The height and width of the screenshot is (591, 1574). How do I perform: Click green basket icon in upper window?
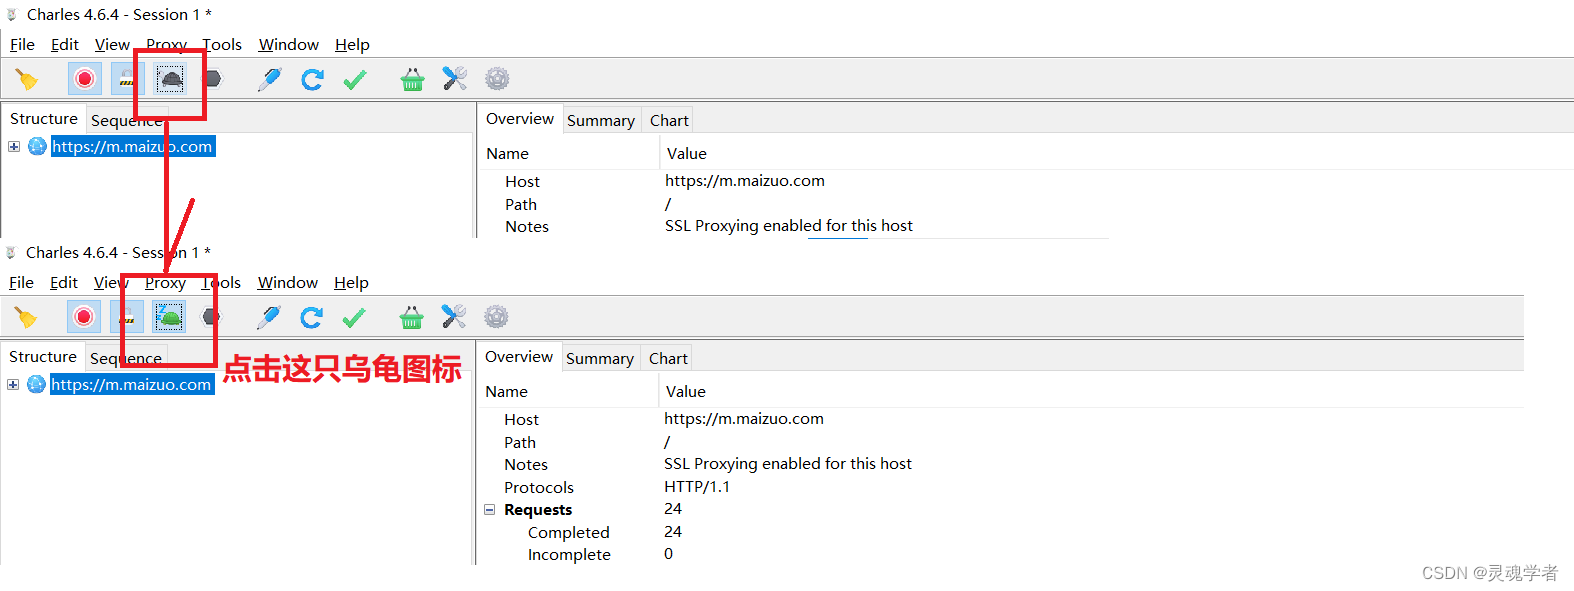412,79
